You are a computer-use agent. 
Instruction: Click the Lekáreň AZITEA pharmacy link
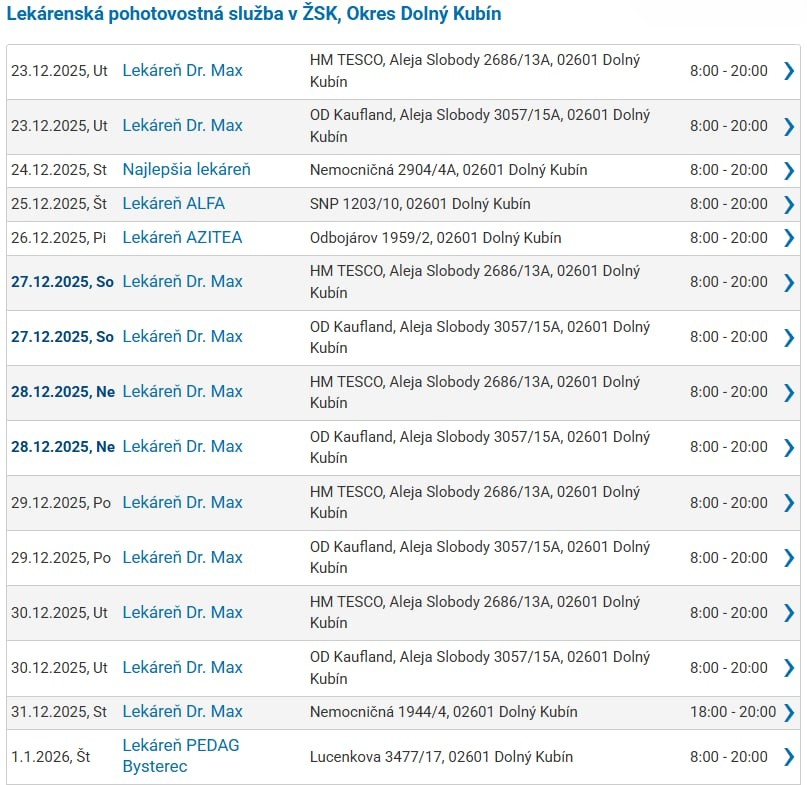coord(182,238)
